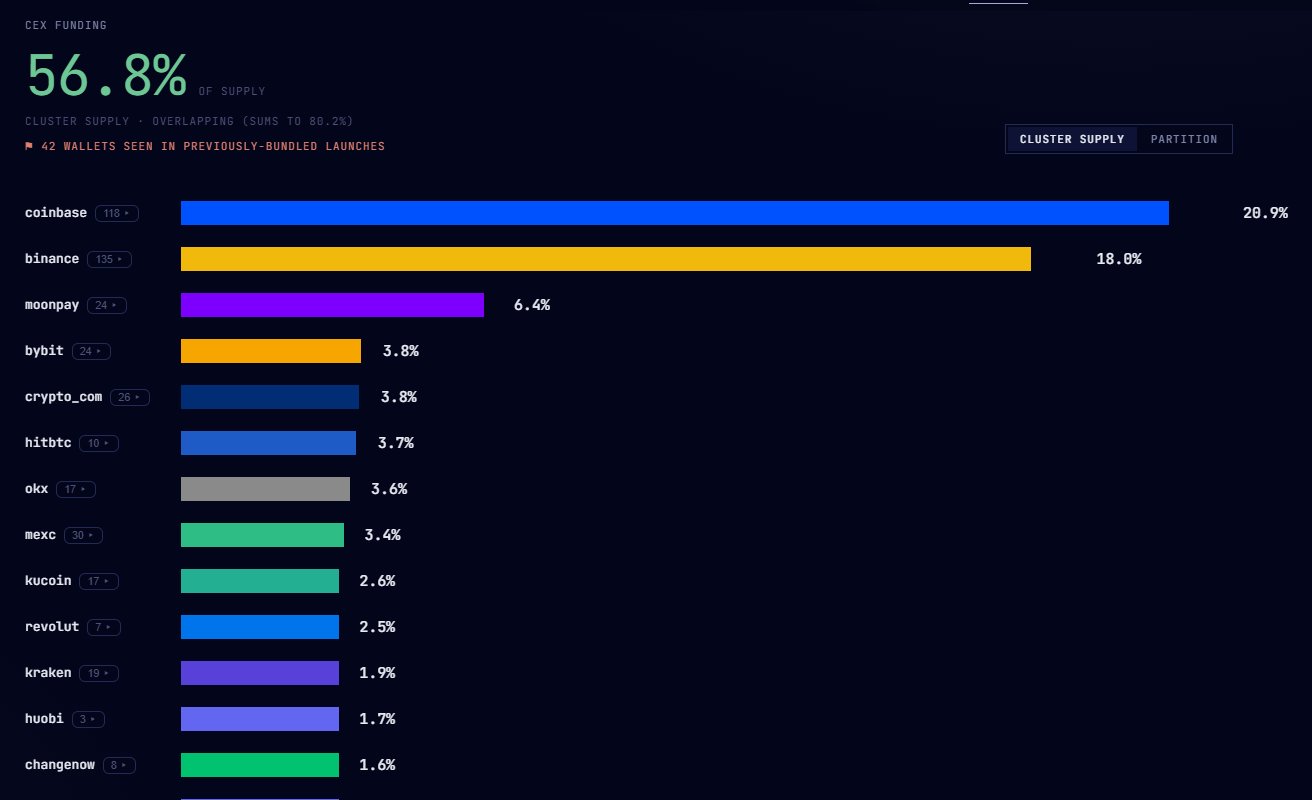
Task: Select the huobi supply bar
Action: 260,719
